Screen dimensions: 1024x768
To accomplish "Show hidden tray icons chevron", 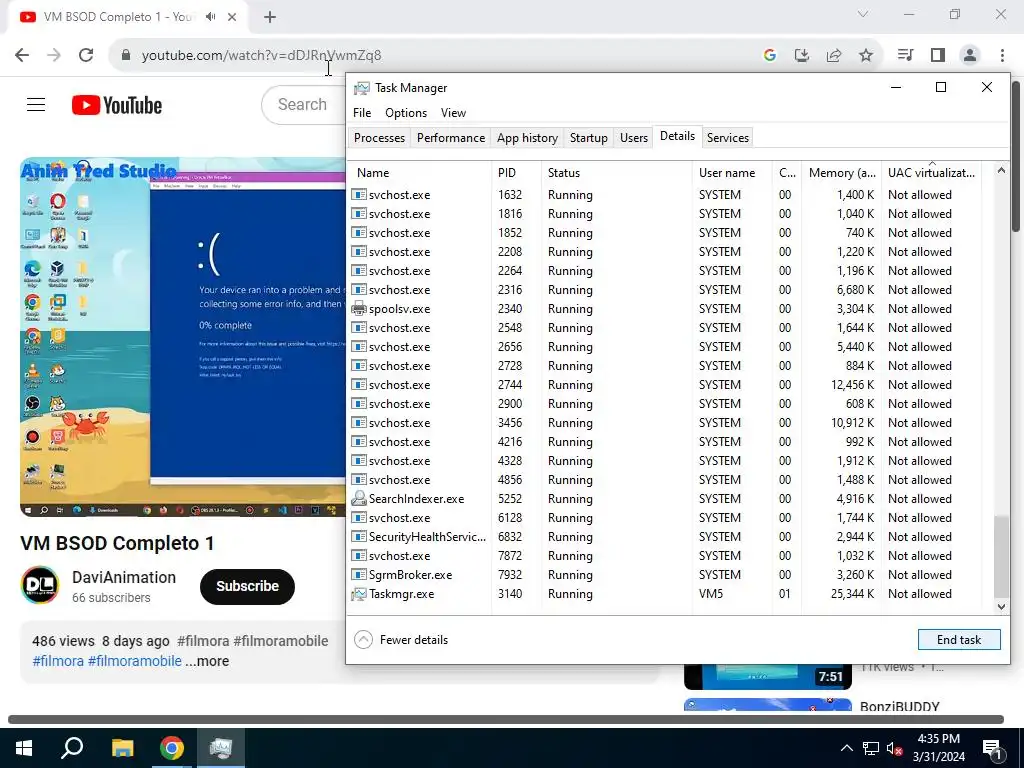I will [846, 748].
